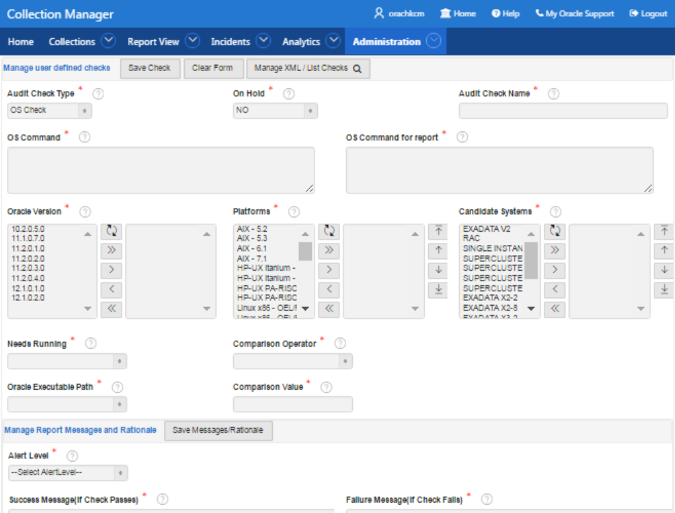Image resolution: width=675 pixels, height=513 pixels.
Task: Remove one selected Oracle Version
Action: click(111, 289)
